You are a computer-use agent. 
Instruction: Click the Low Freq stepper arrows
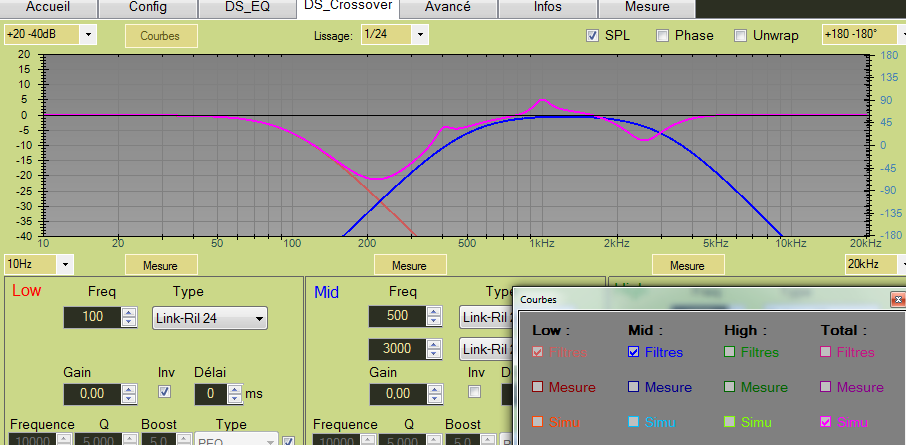pos(129,318)
